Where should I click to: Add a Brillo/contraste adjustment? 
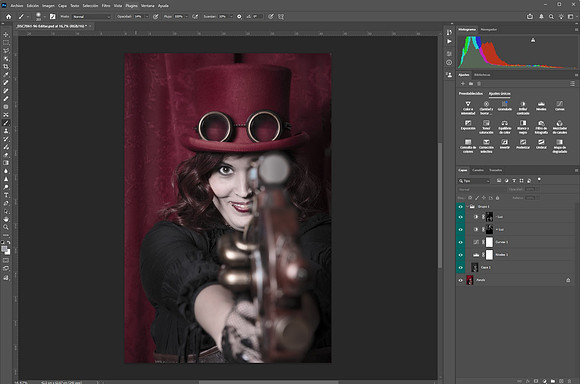(x=523, y=108)
